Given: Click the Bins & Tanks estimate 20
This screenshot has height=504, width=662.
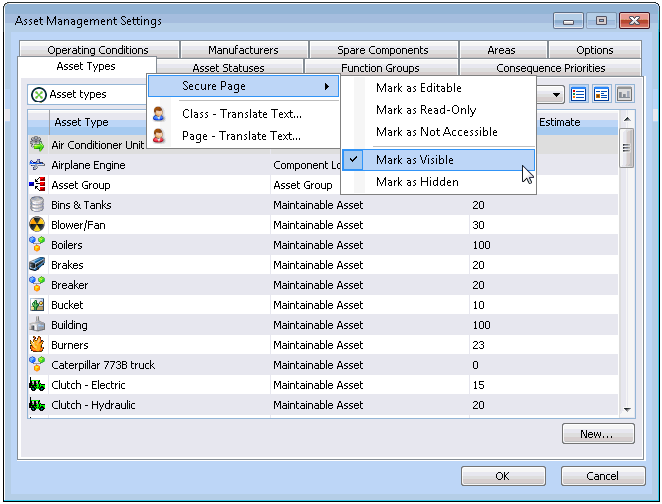Looking at the screenshot, I should coord(478,205).
